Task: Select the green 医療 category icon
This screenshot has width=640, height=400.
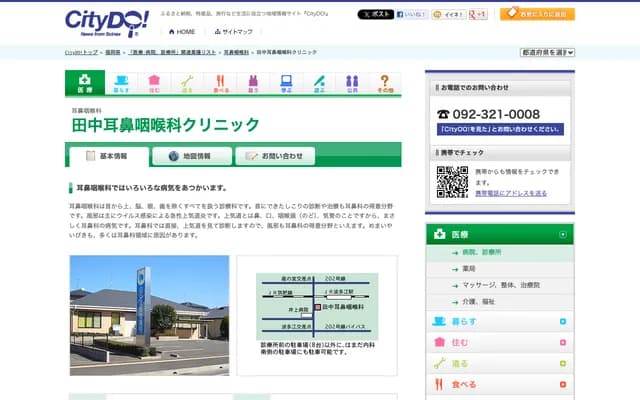Action: click(x=85, y=83)
